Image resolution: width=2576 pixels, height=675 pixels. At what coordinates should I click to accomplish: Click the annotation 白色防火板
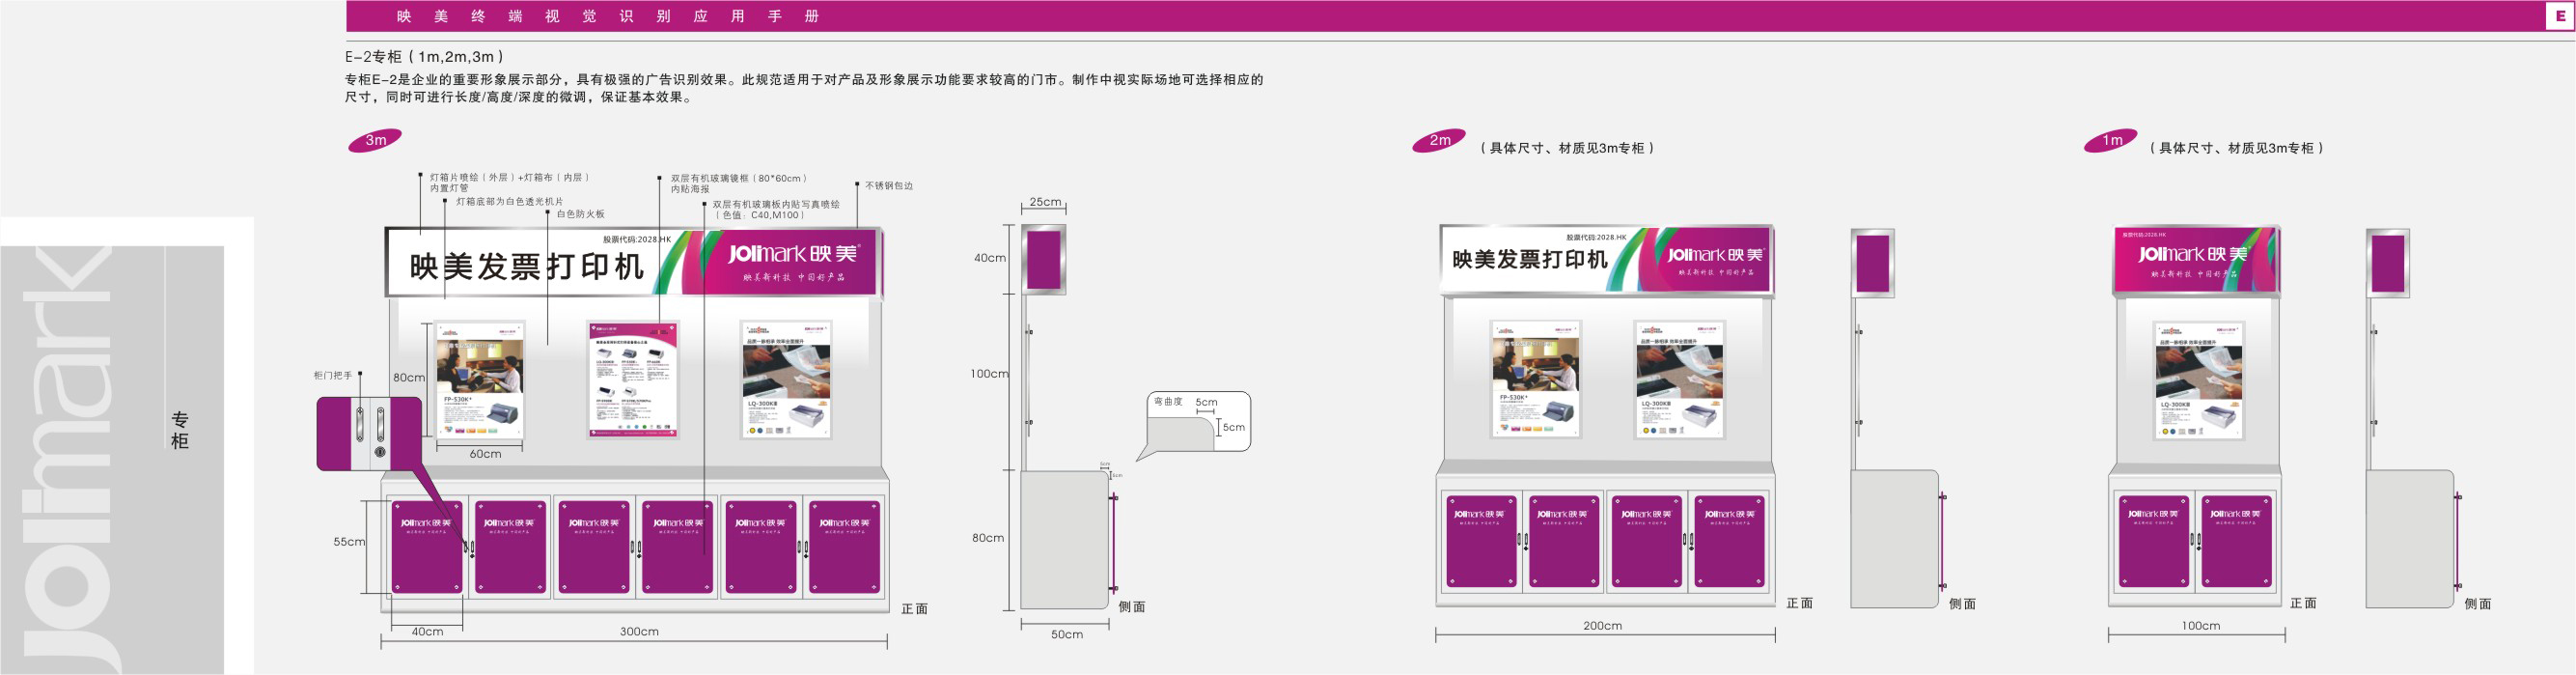pos(581,214)
